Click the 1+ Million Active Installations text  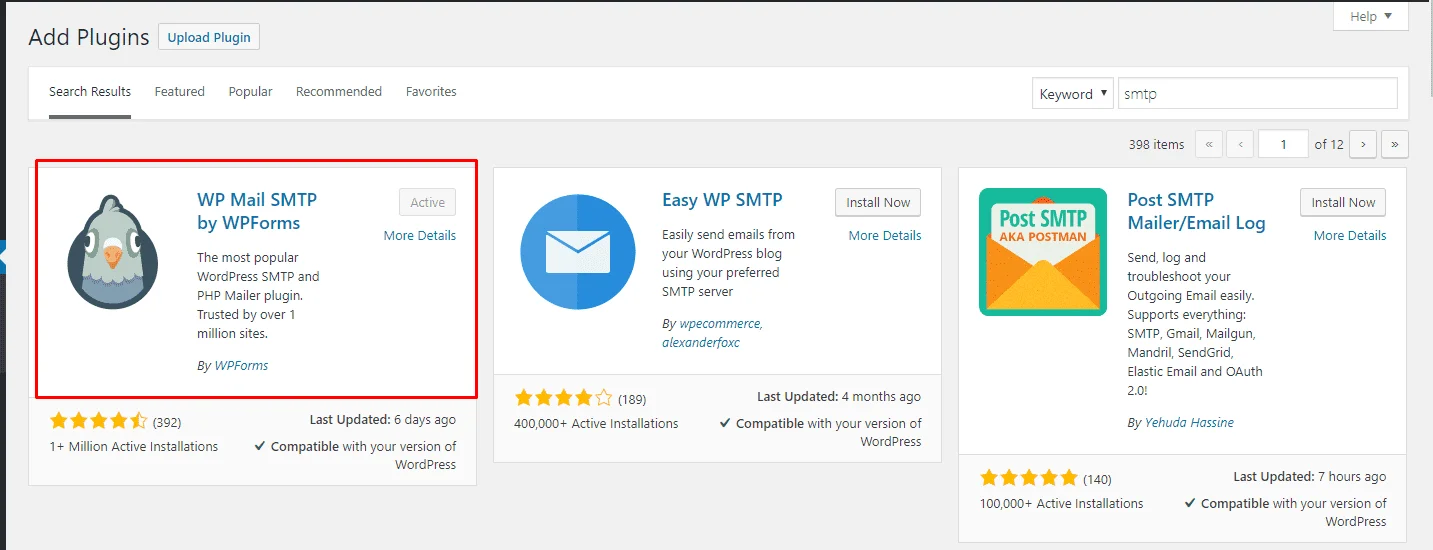133,447
